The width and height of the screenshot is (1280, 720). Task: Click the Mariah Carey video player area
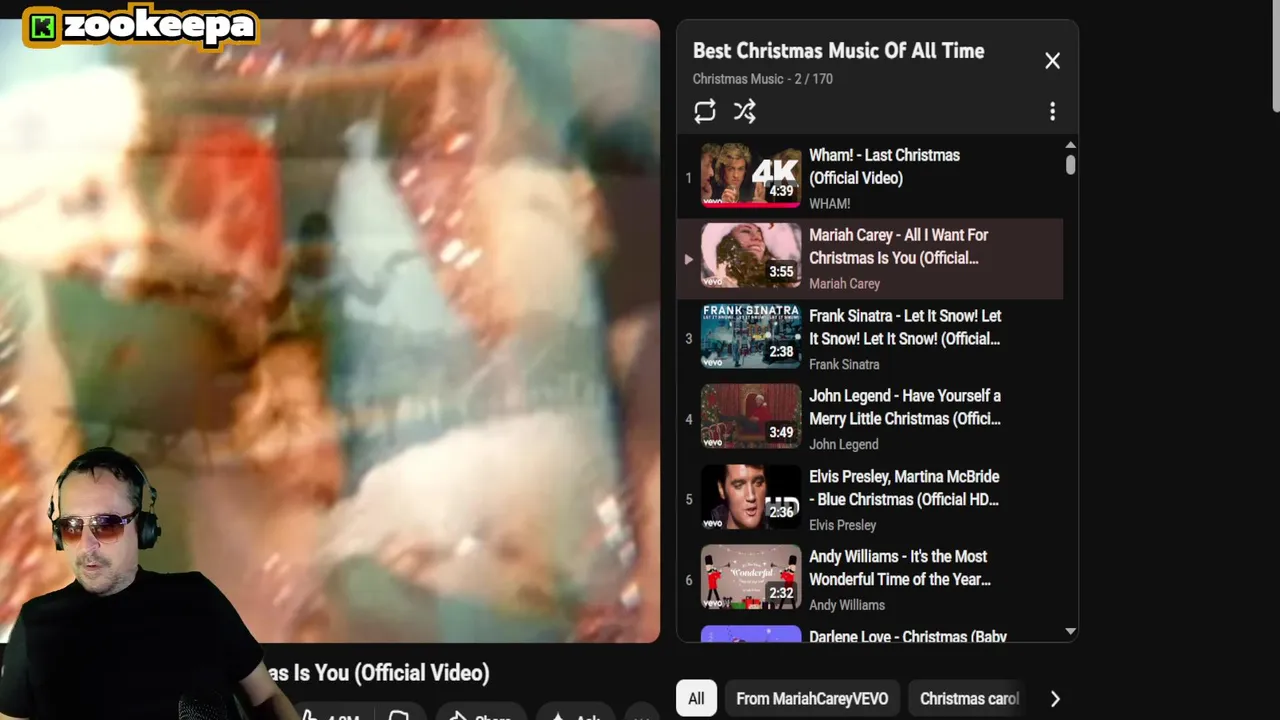coord(330,331)
